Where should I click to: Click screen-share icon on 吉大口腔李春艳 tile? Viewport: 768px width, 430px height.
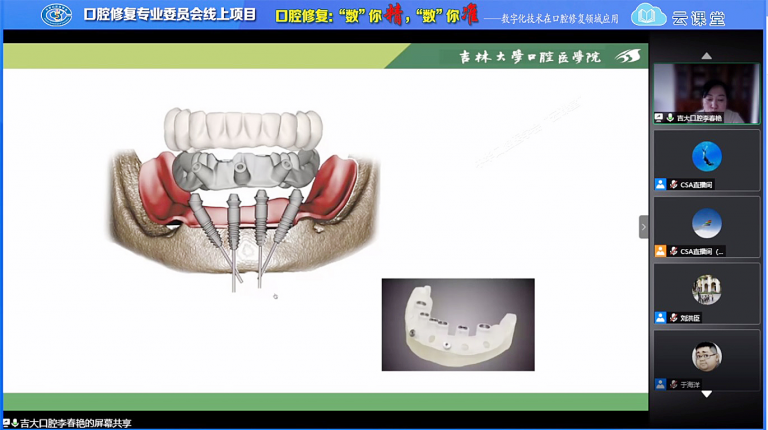[660, 118]
